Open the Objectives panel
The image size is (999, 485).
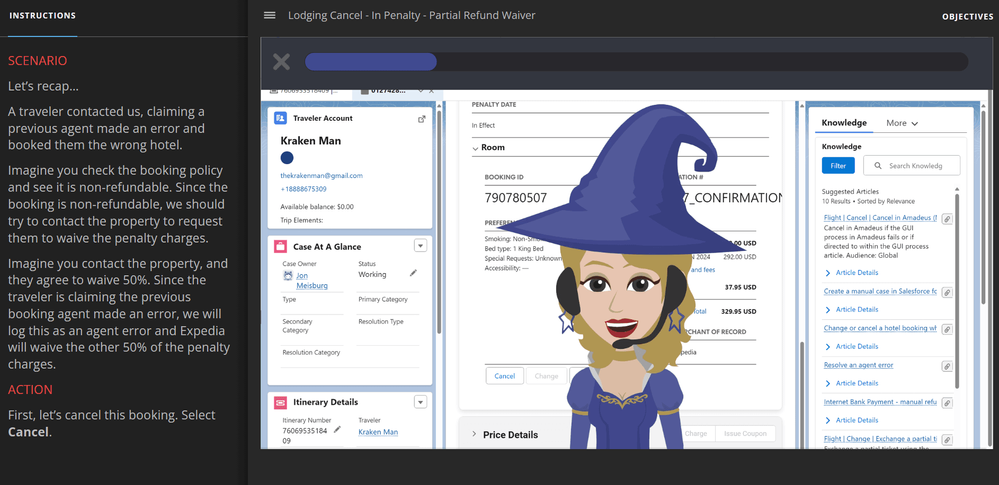[x=967, y=16]
